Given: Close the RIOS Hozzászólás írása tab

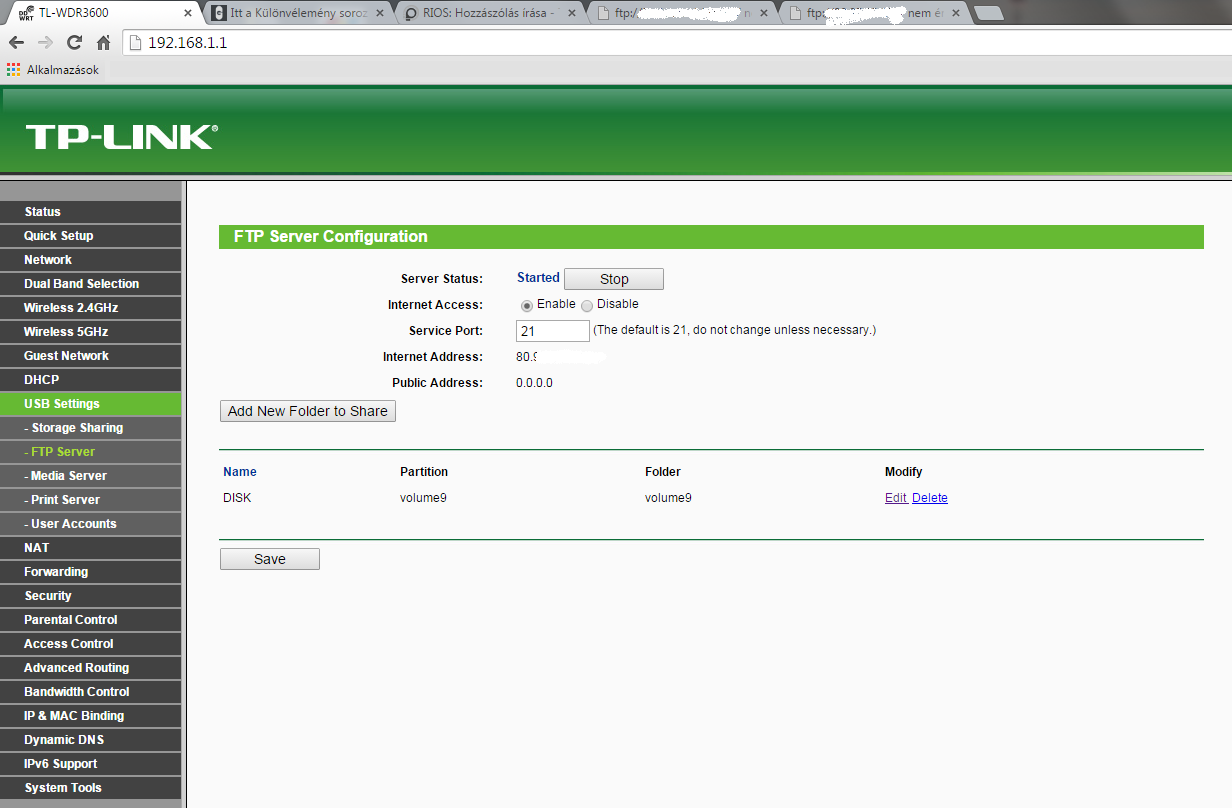Looking at the screenshot, I should (572, 13).
